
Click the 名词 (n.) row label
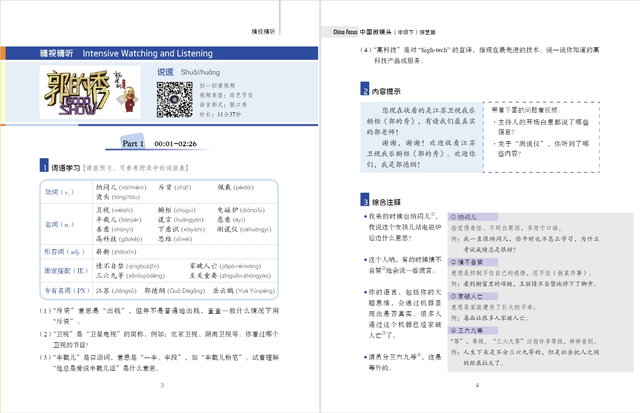pos(60,225)
